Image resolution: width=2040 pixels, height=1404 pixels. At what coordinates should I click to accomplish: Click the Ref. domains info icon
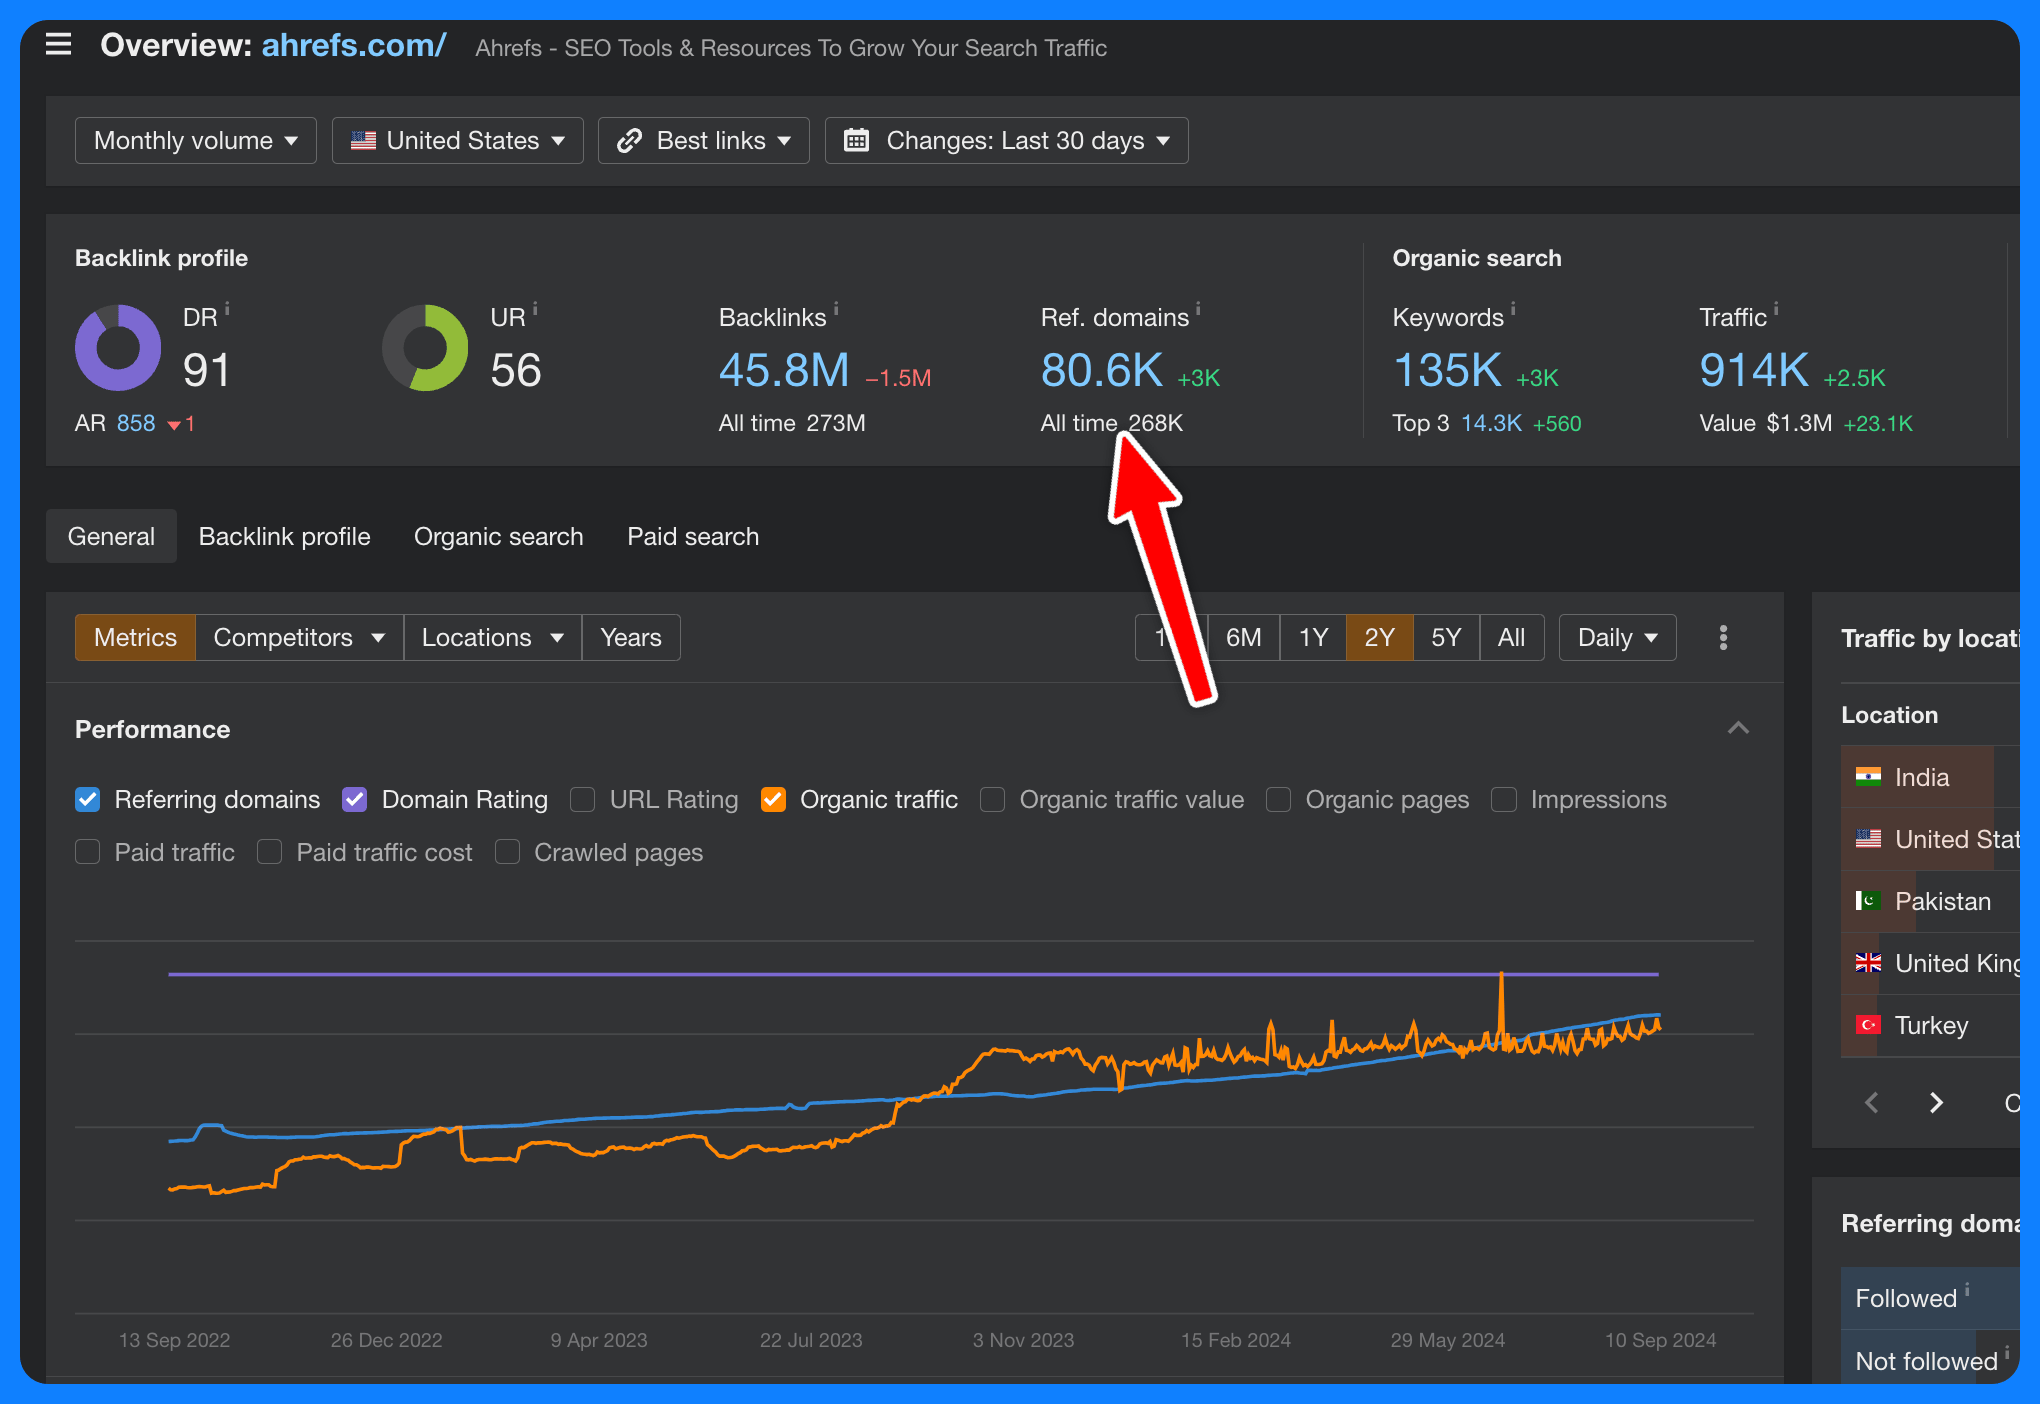[x=1198, y=308]
